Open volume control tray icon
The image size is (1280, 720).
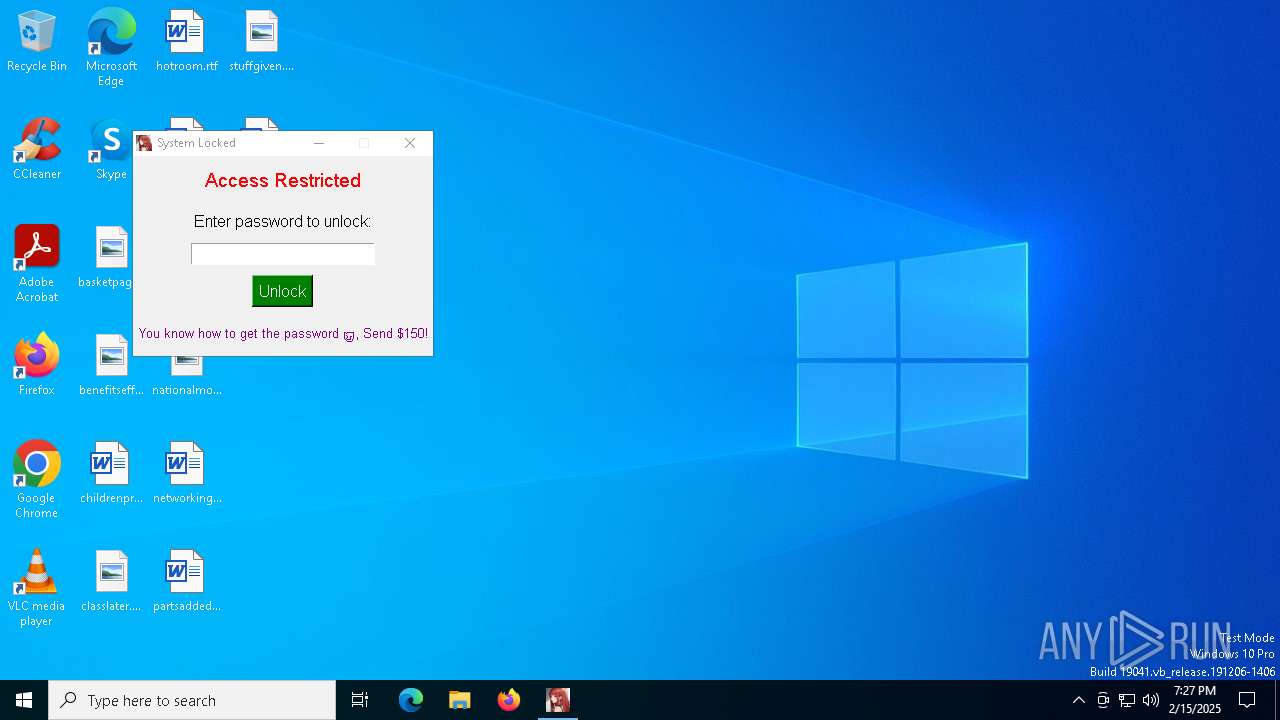click(x=1151, y=700)
